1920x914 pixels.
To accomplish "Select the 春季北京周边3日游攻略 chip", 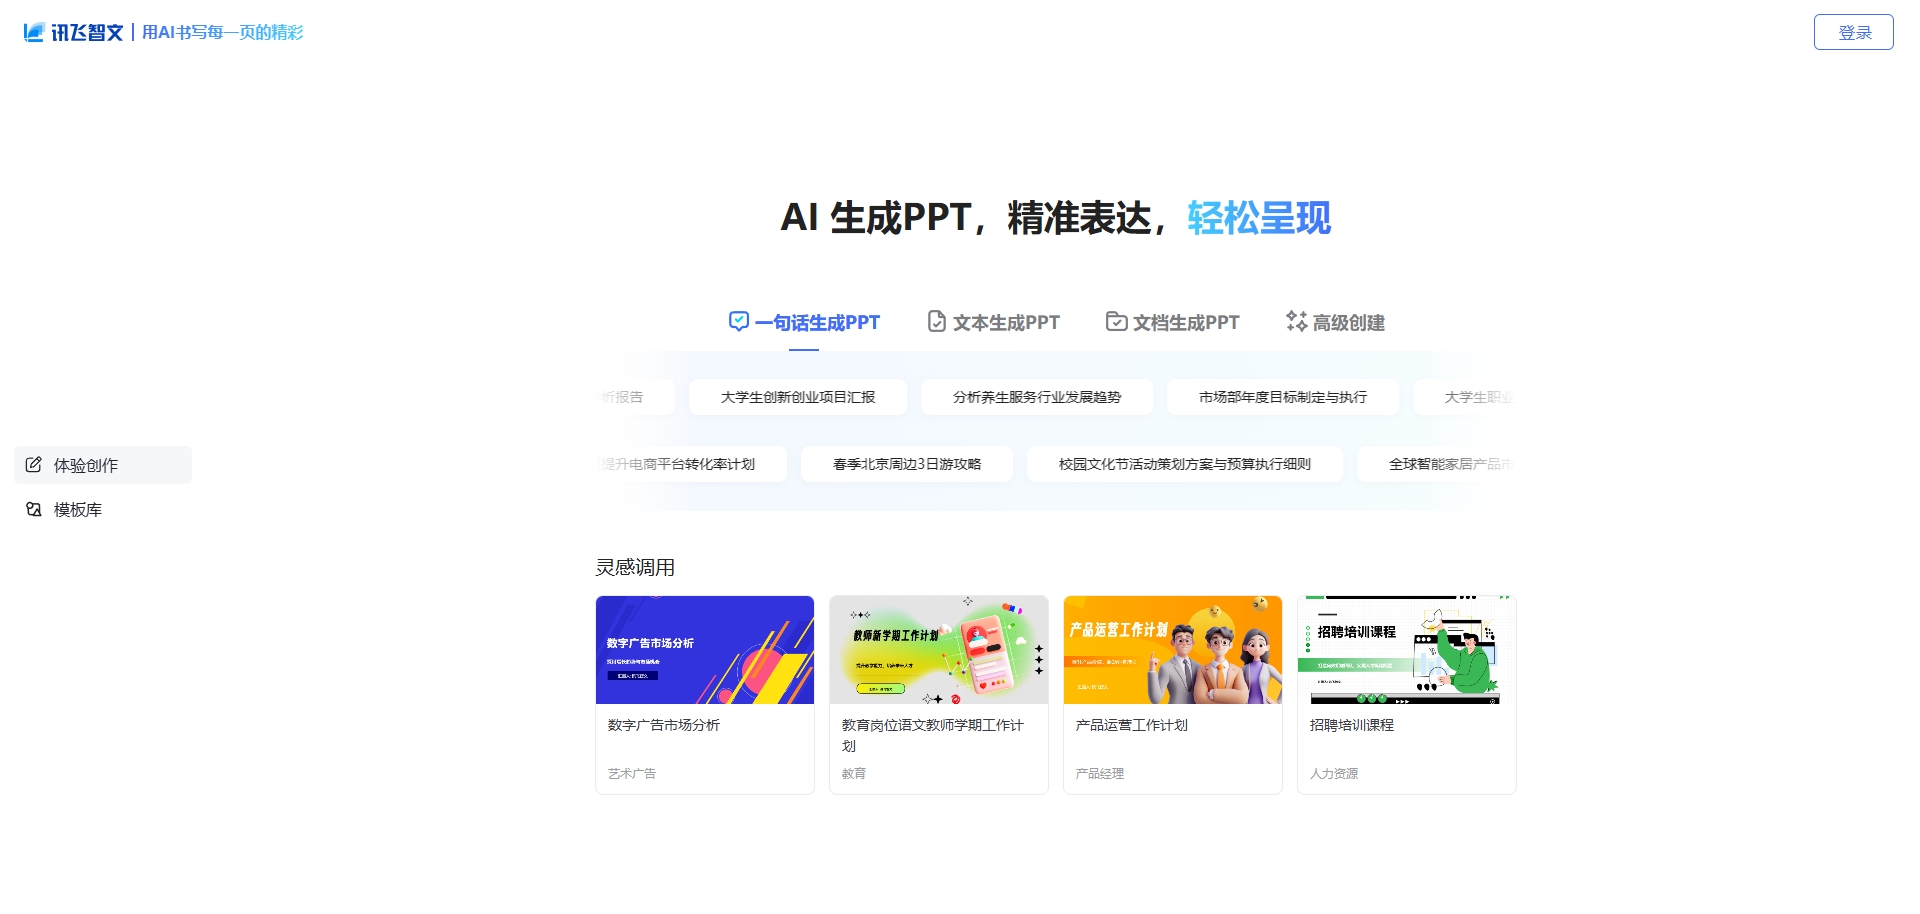I will pyautogui.click(x=905, y=463).
